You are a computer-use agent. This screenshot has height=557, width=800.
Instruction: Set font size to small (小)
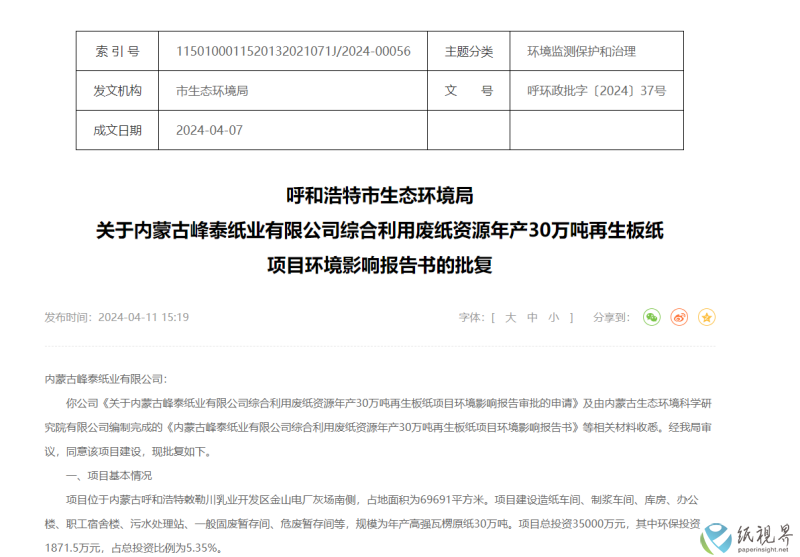point(554,318)
